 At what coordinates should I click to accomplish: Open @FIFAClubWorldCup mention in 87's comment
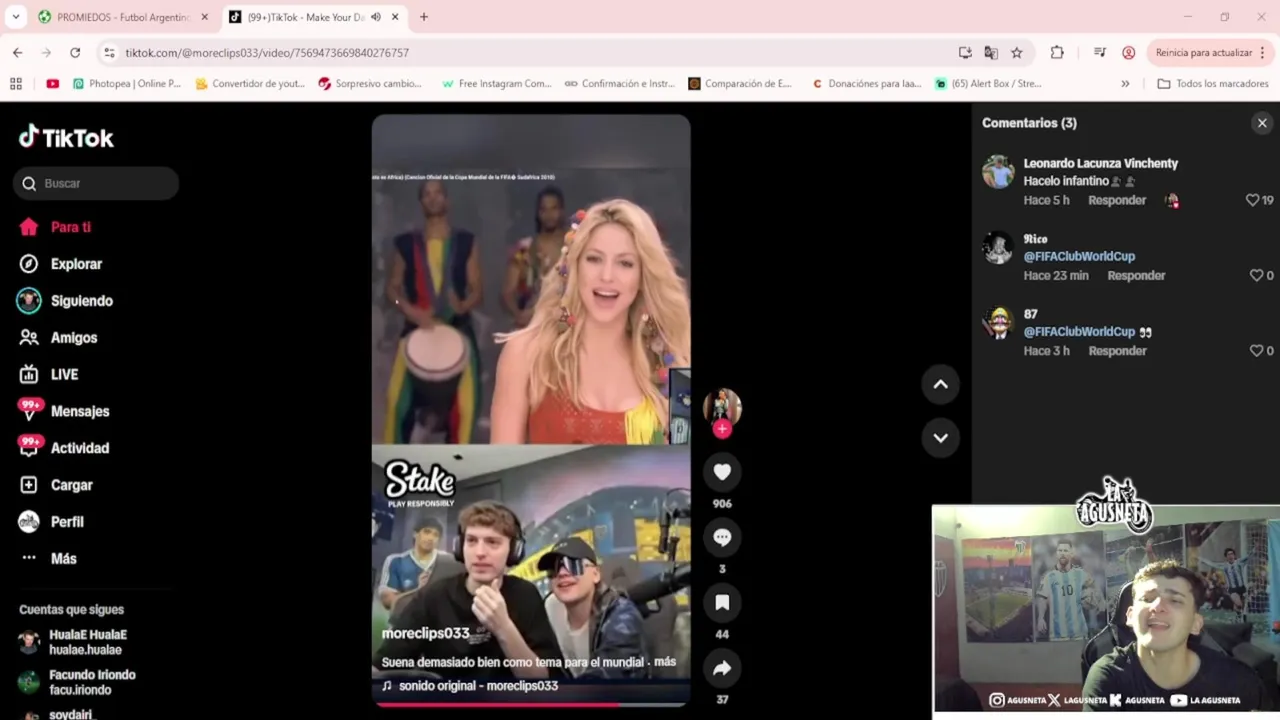pos(1079,332)
